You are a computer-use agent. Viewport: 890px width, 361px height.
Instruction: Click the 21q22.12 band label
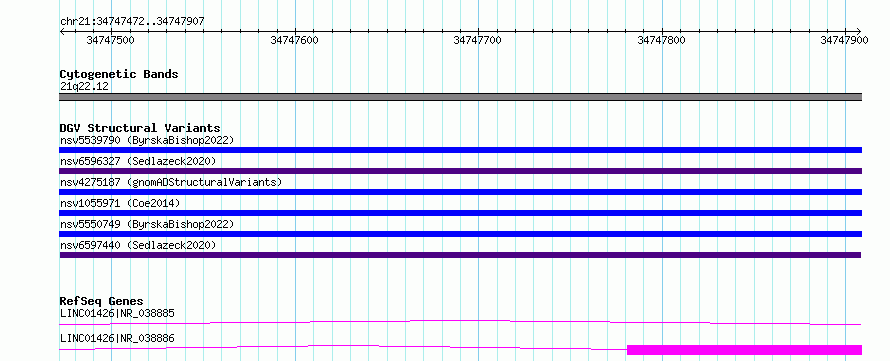84,87
